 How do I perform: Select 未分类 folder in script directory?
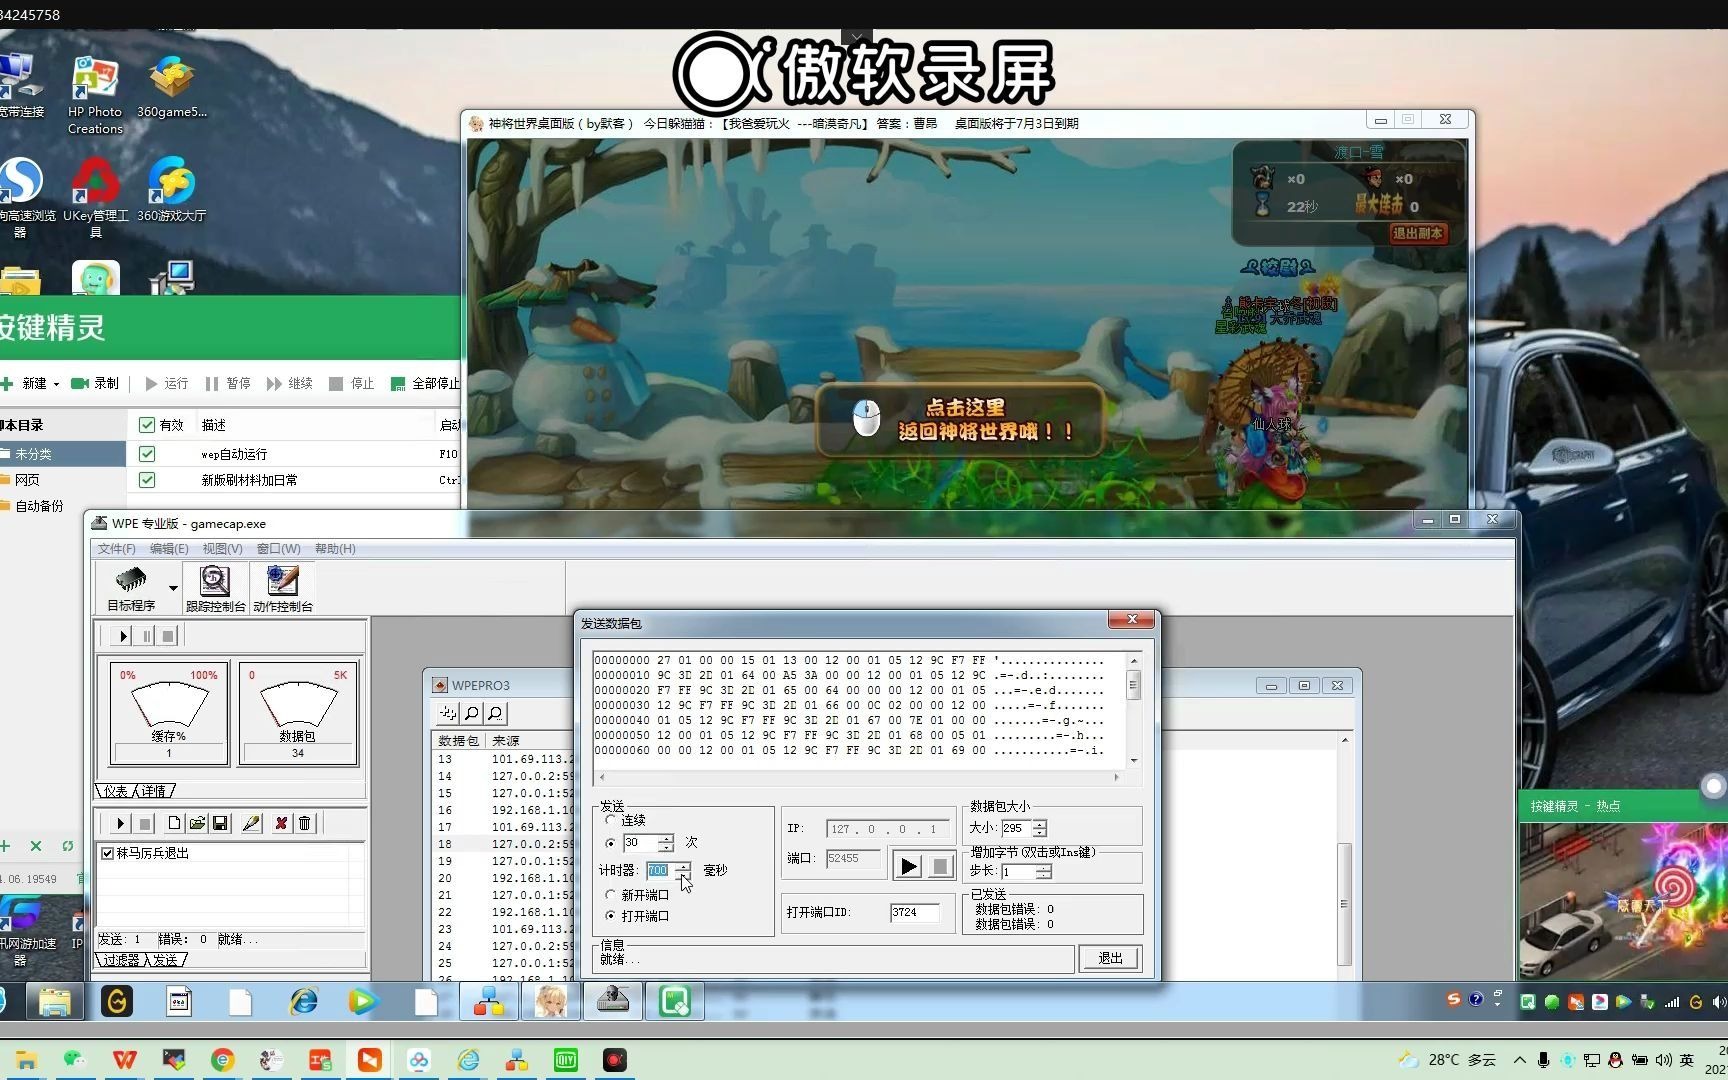click(x=62, y=454)
